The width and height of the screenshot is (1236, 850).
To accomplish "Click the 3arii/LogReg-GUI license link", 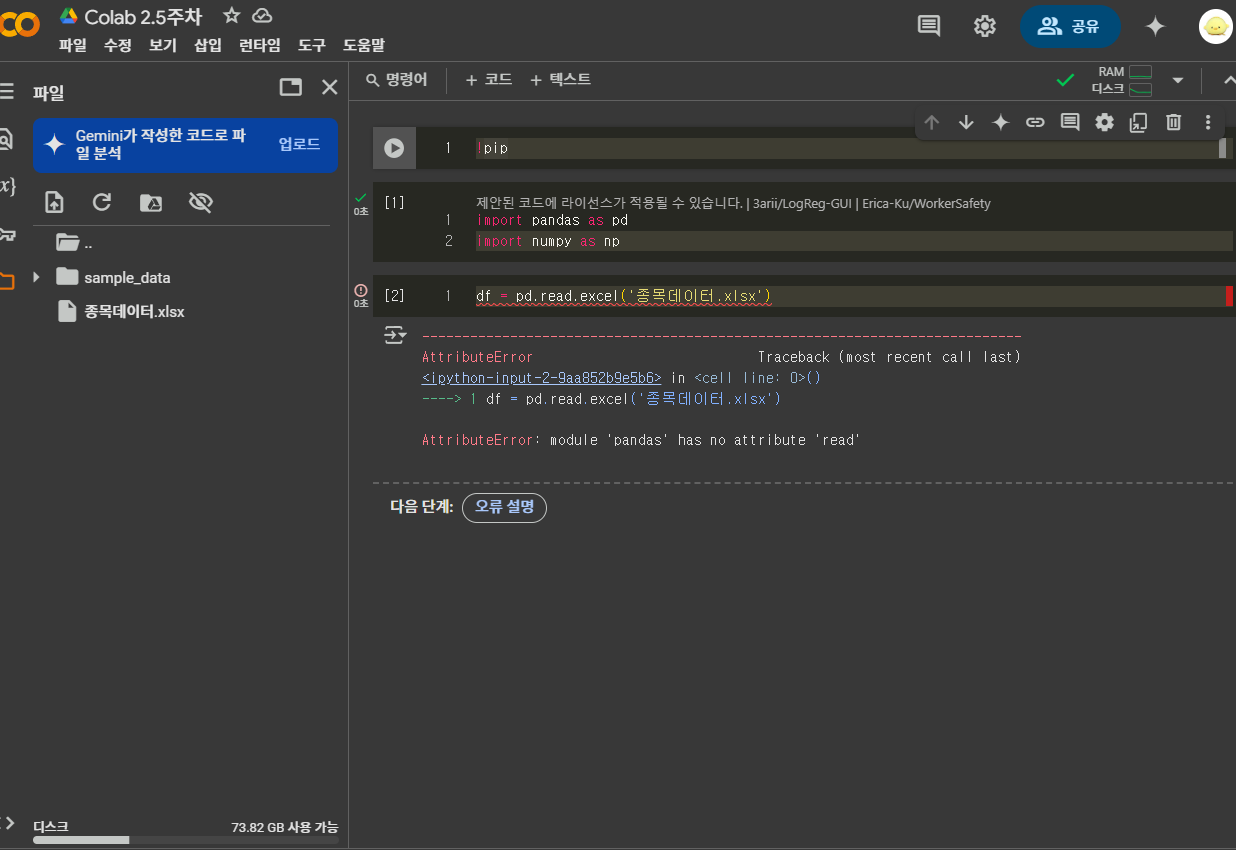I will [803, 203].
